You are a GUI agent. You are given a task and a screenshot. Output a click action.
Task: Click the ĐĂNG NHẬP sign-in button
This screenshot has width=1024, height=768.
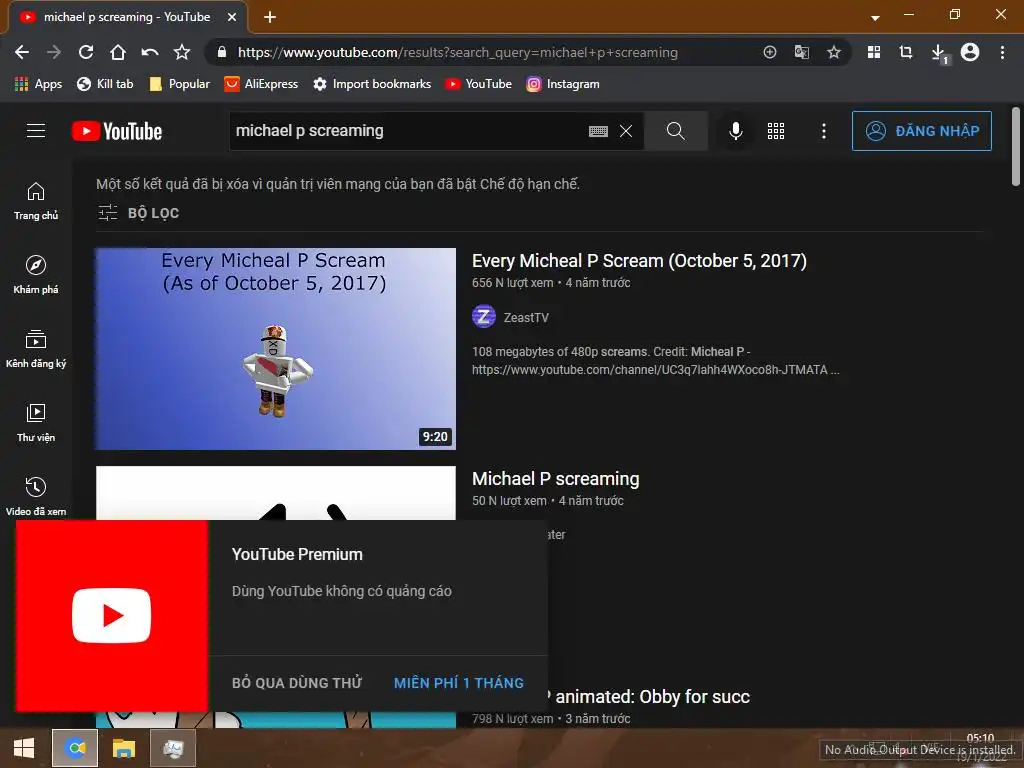[x=921, y=131]
